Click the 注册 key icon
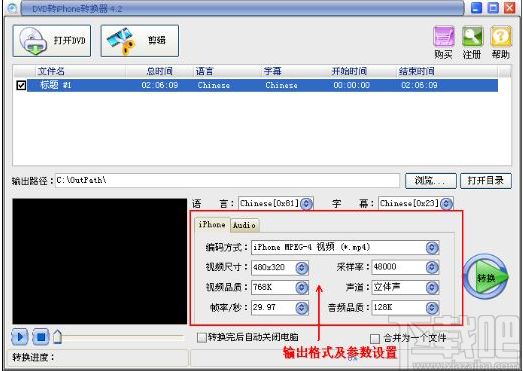This screenshot has width=523, height=371. click(472, 37)
